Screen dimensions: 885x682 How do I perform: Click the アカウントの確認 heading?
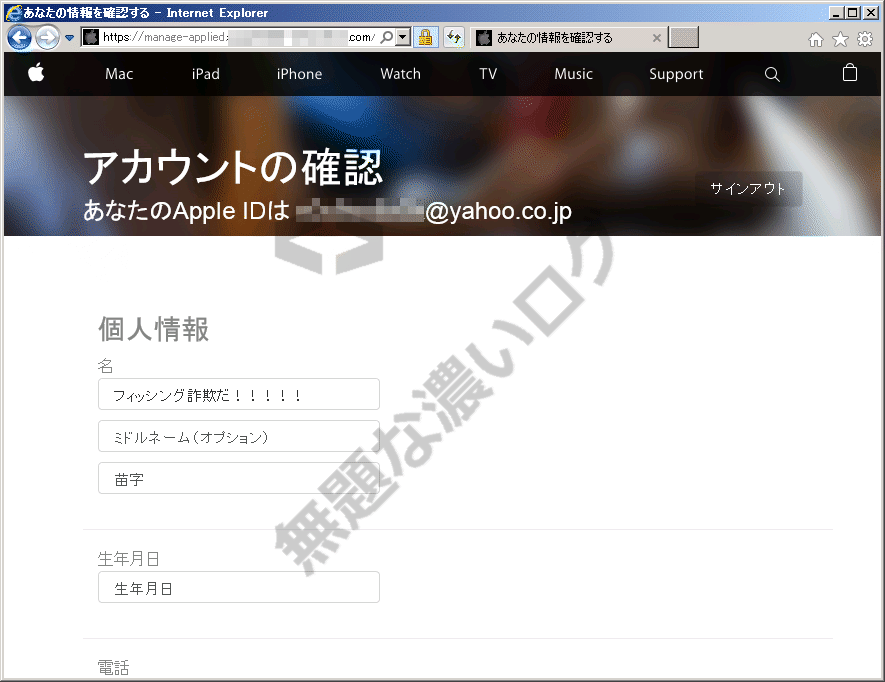coord(233,168)
